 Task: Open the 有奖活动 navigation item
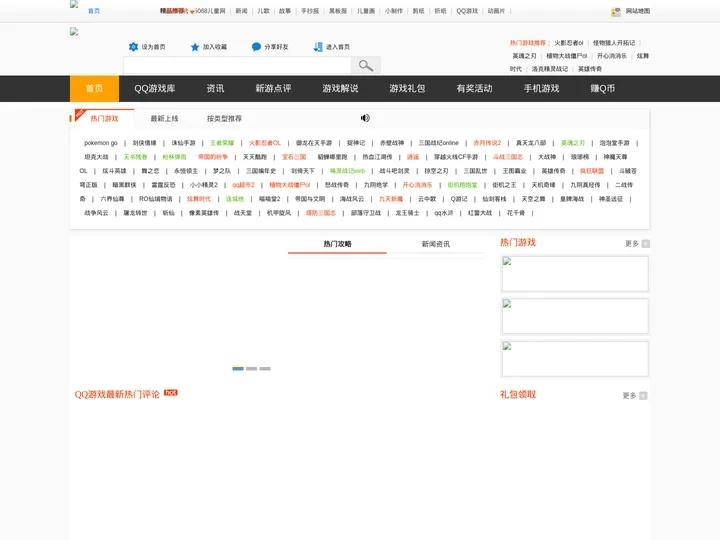[474, 89]
